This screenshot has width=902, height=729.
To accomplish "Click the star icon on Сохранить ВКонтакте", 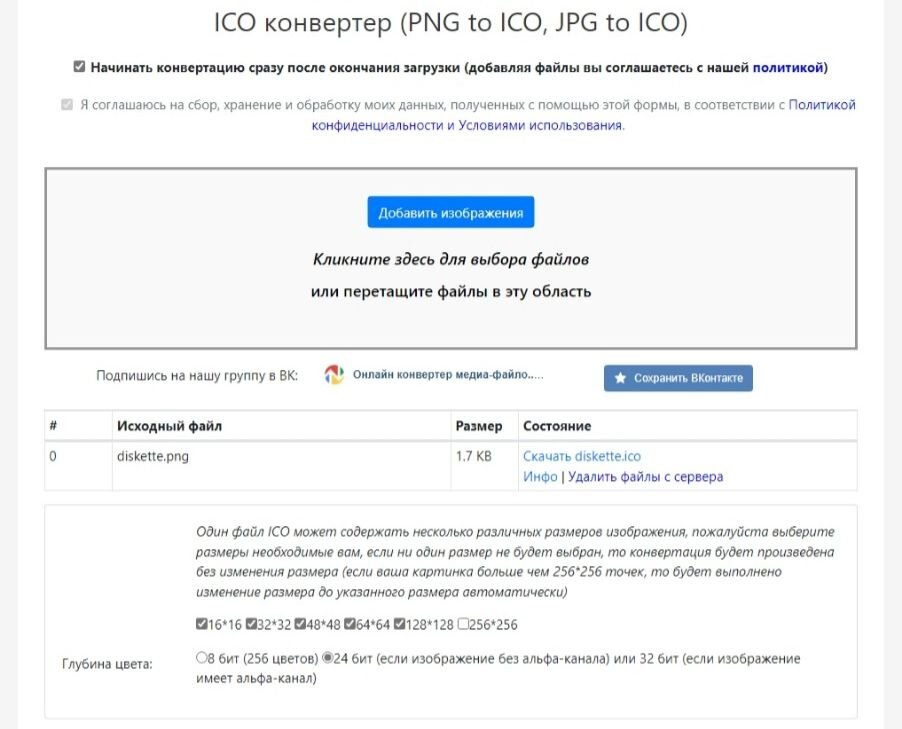I will click(620, 378).
